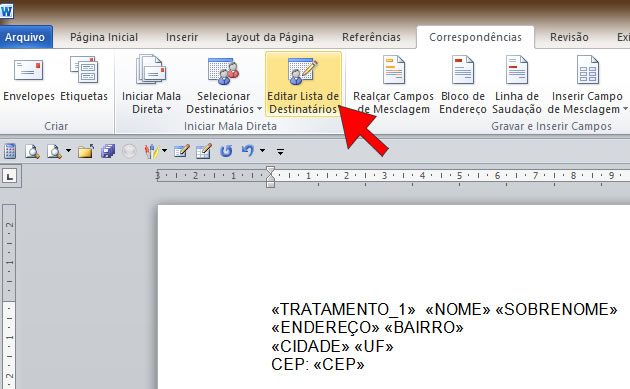Switch to the Página Inicial tab
Image resolution: width=630 pixels, height=389 pixels.
[104, 37]
